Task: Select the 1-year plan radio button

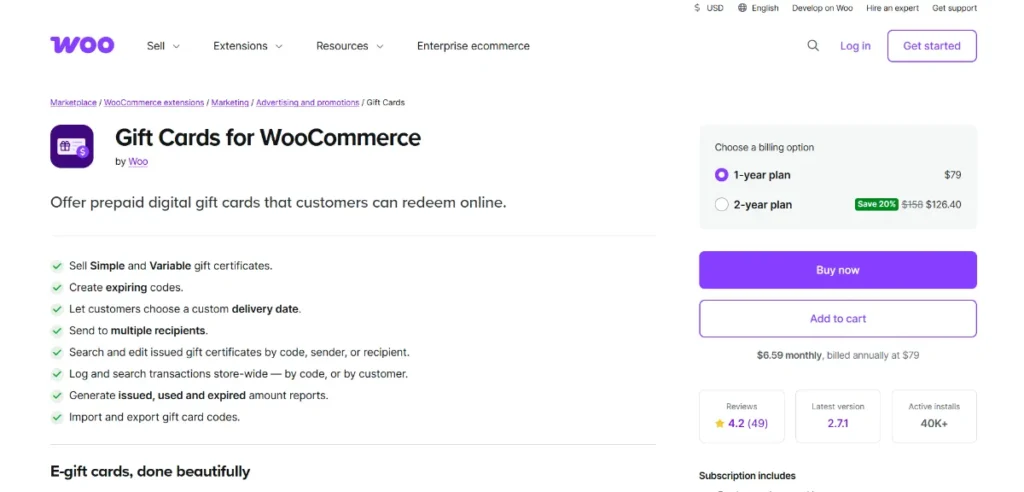Action: (x=722, y=175)
